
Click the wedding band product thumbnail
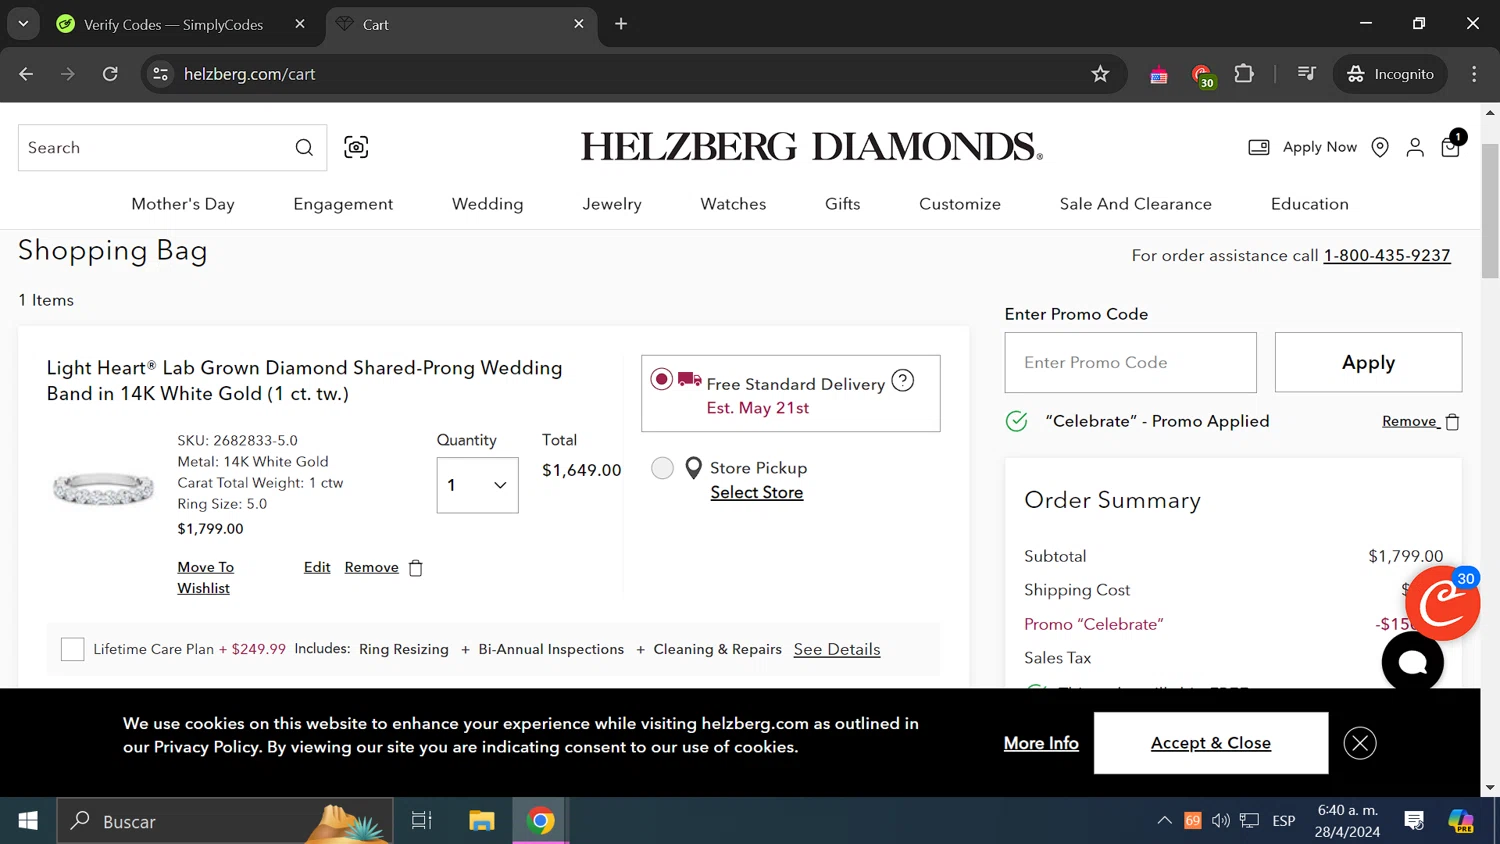103,488
